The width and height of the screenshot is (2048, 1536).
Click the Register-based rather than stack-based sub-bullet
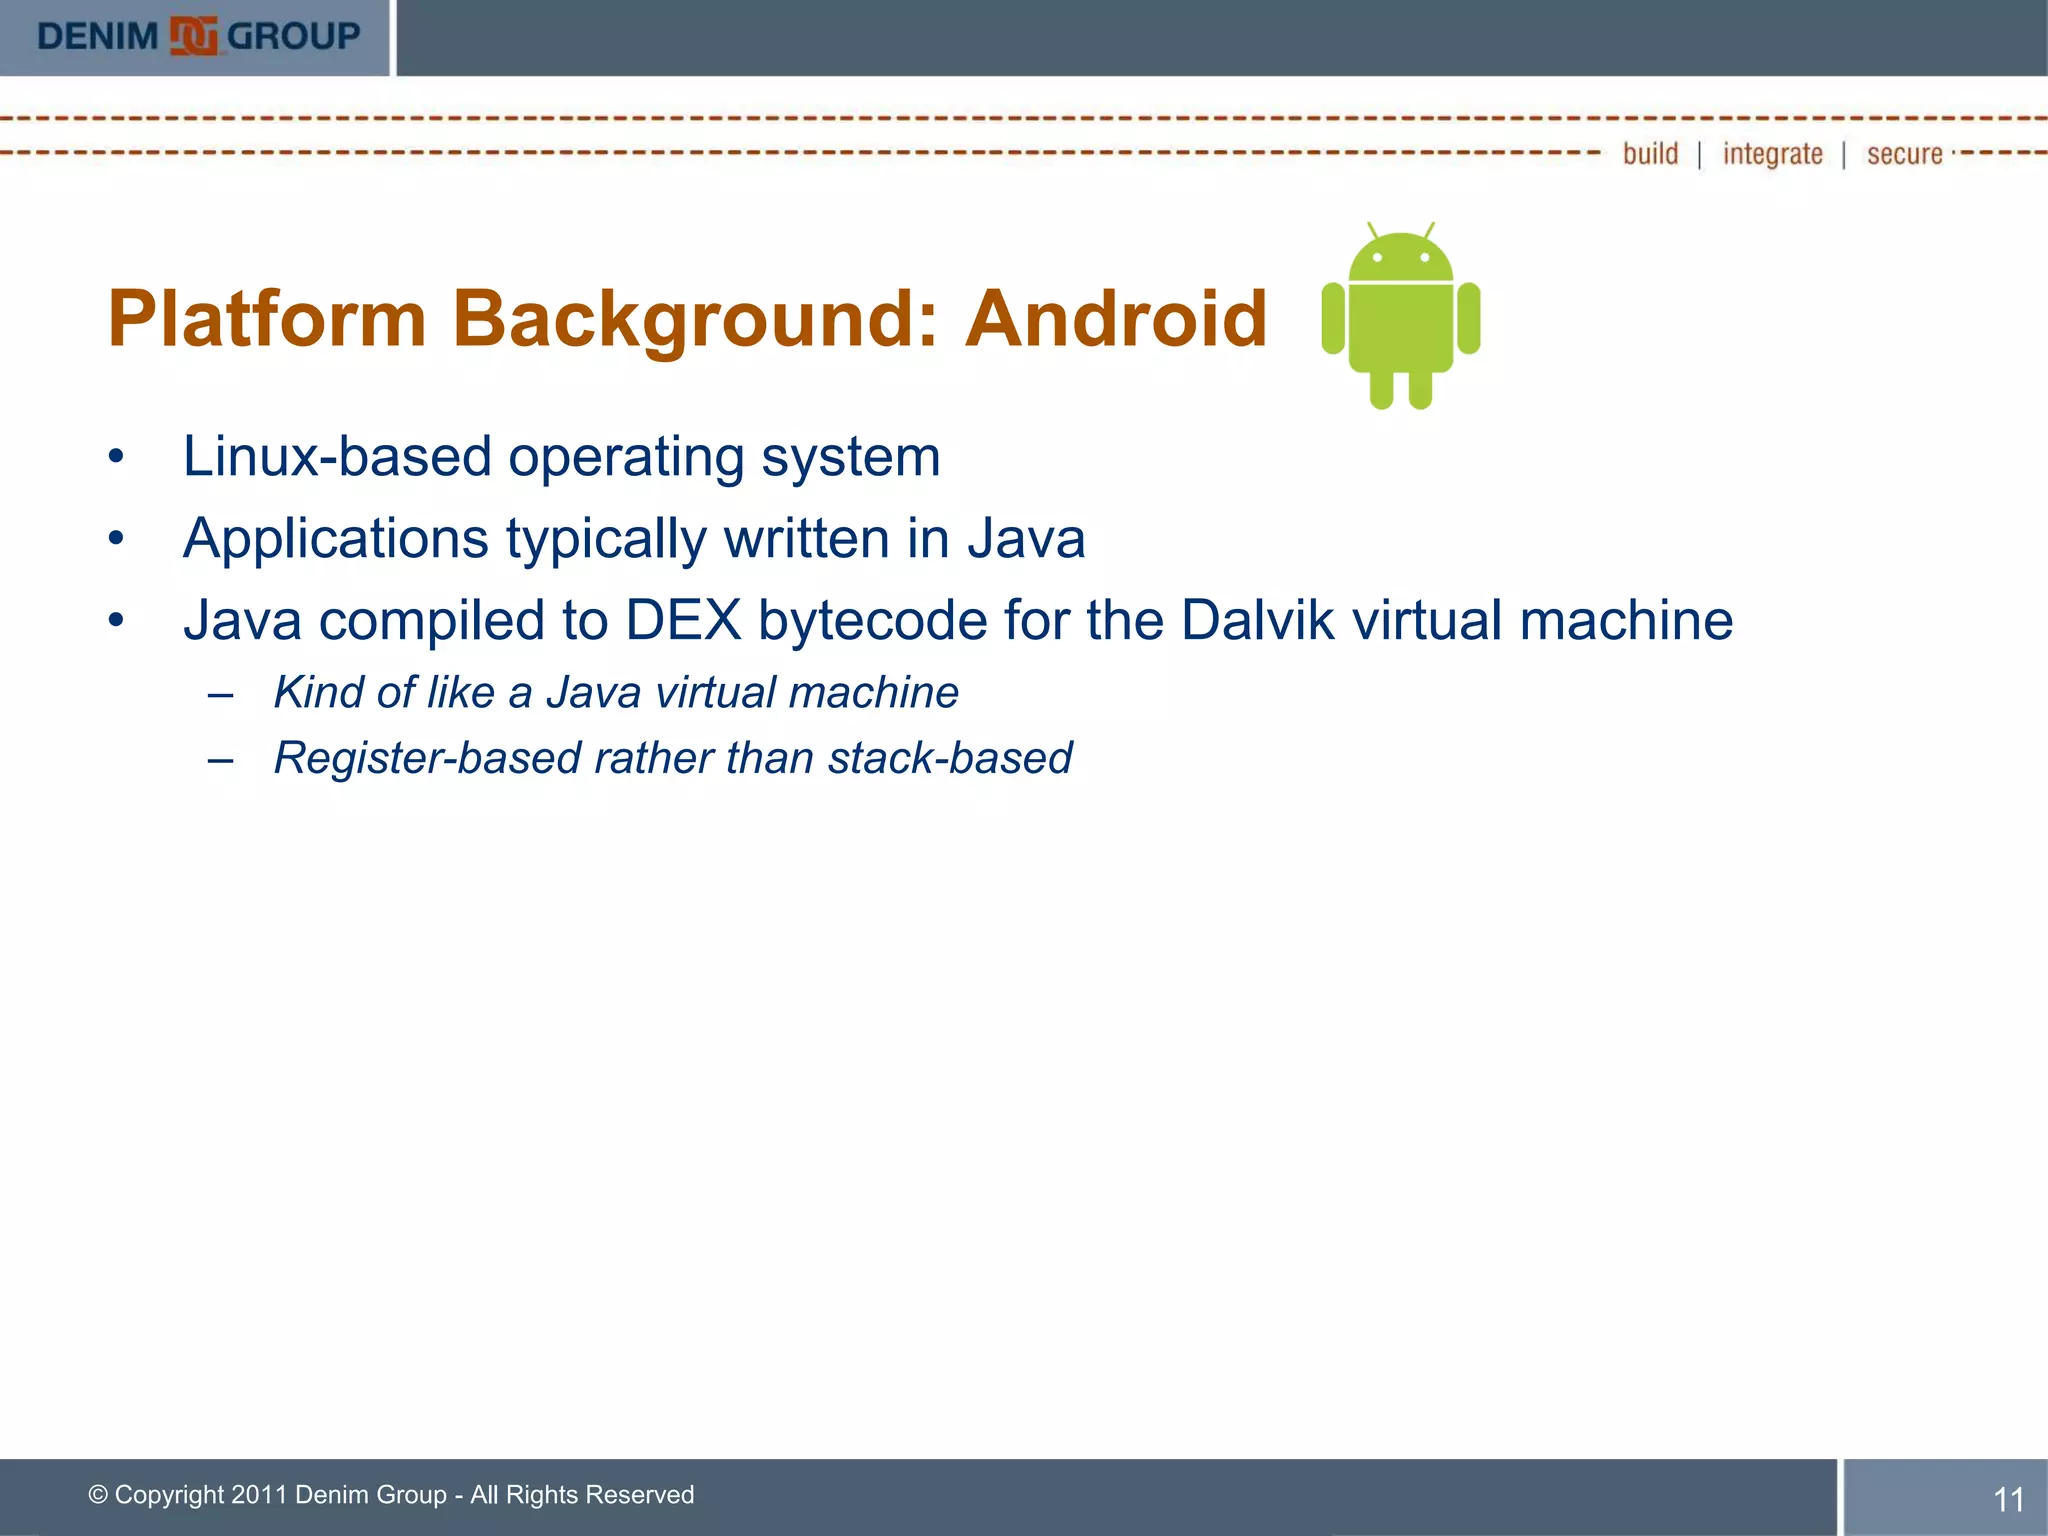pyautogui.click(x=672, y=757)
